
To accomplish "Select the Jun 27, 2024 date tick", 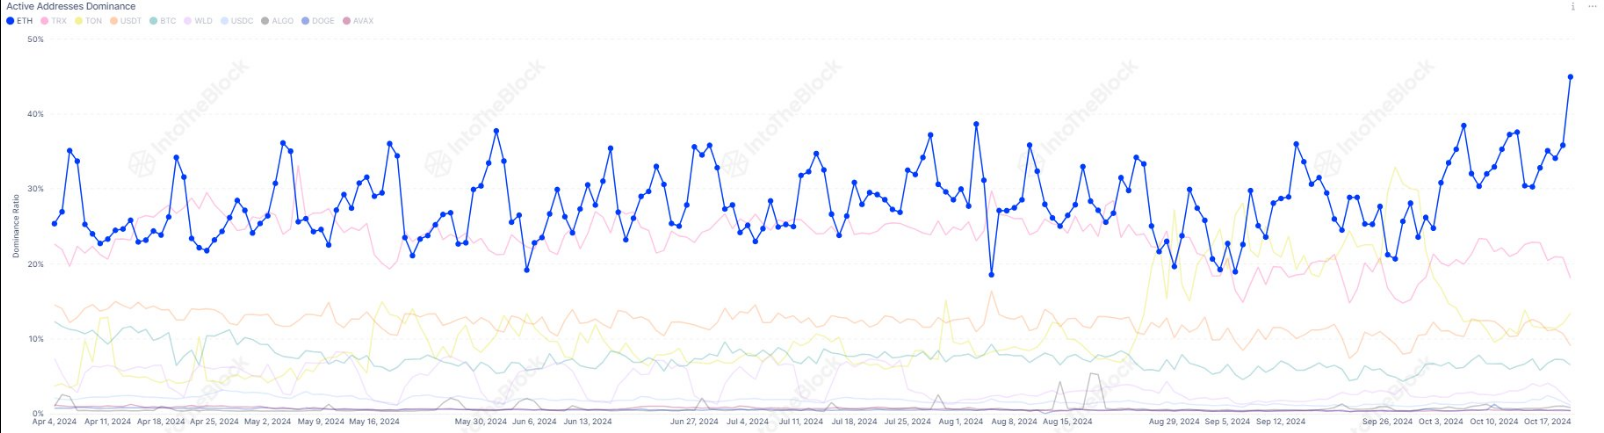I will (x=694, y=422).
